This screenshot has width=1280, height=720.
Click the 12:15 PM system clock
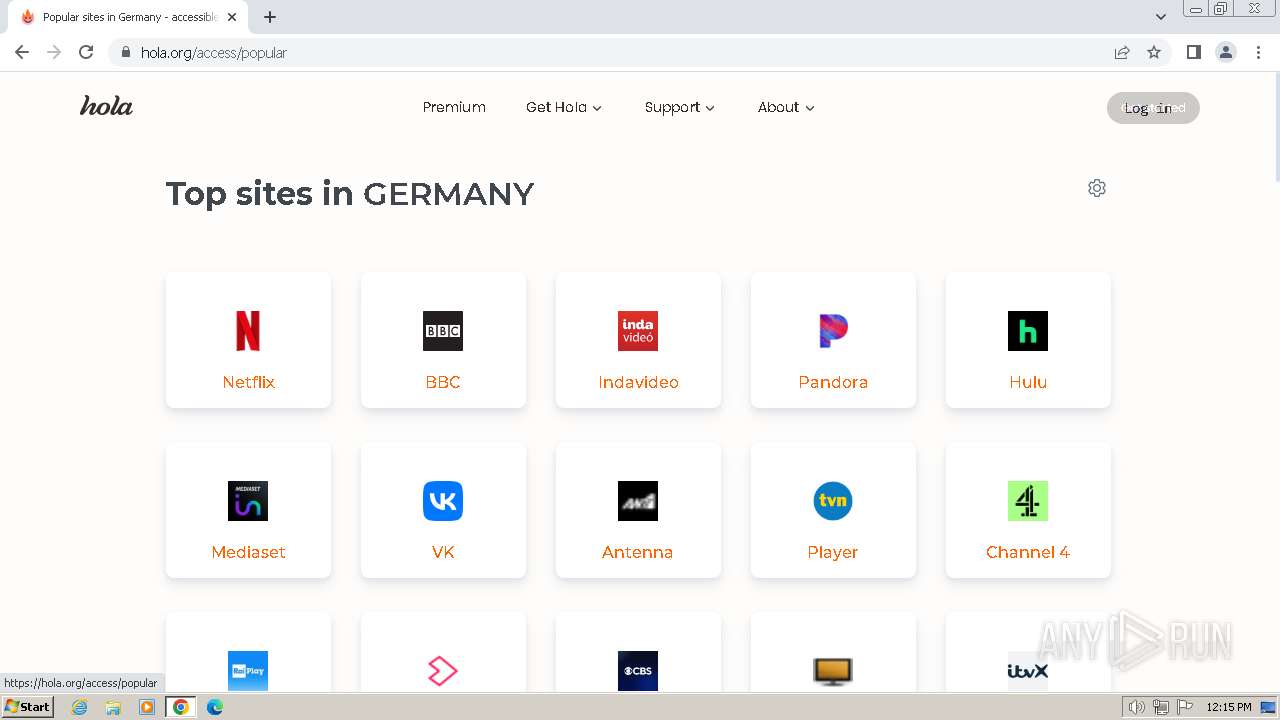point(1229,707)
